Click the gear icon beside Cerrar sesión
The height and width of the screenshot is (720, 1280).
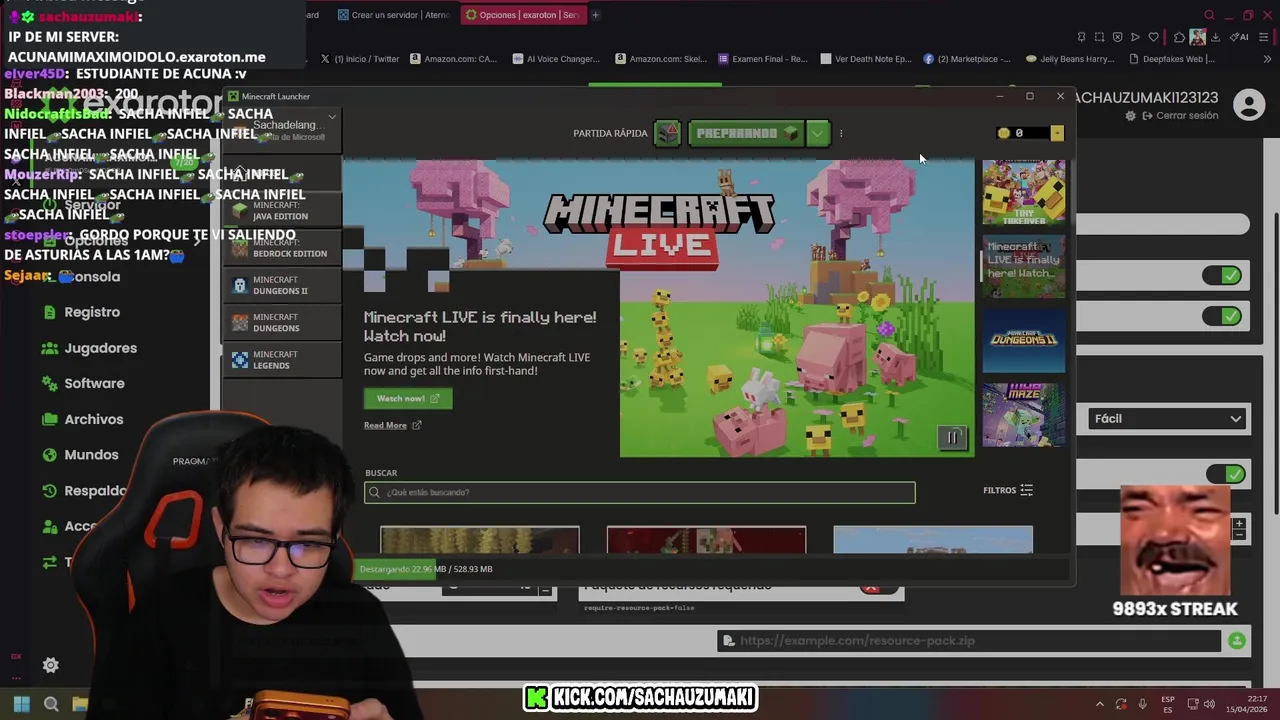click(1131, 116)
